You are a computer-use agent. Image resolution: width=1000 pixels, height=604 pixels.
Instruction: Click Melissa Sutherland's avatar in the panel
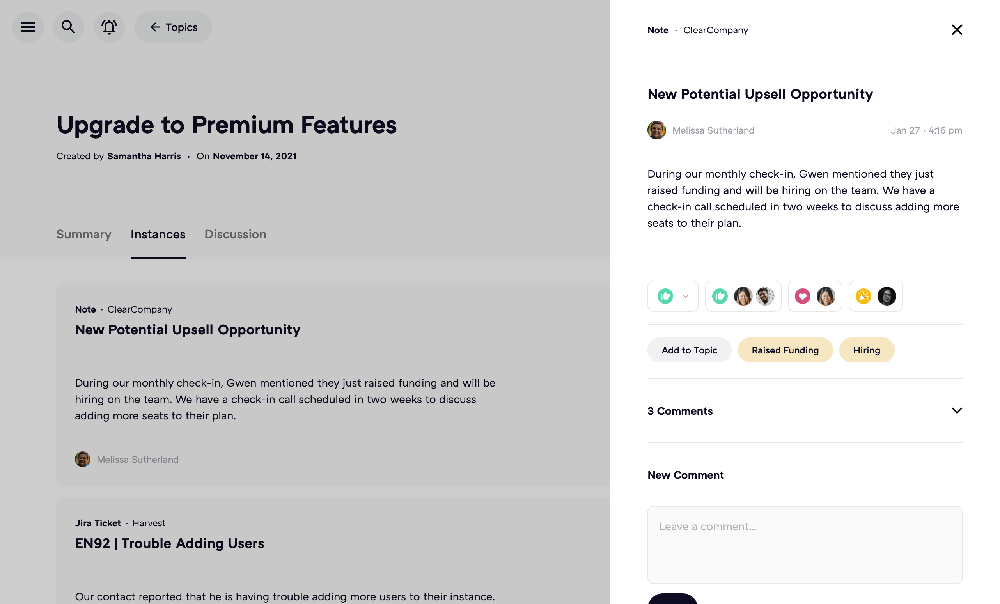click(657, 130)
